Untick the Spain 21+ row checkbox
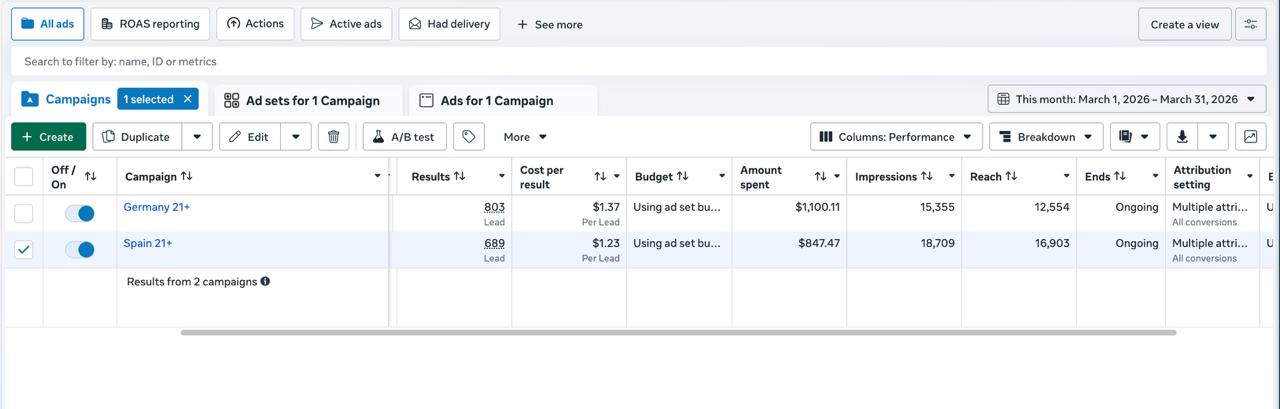 click(x=24, y=250)
